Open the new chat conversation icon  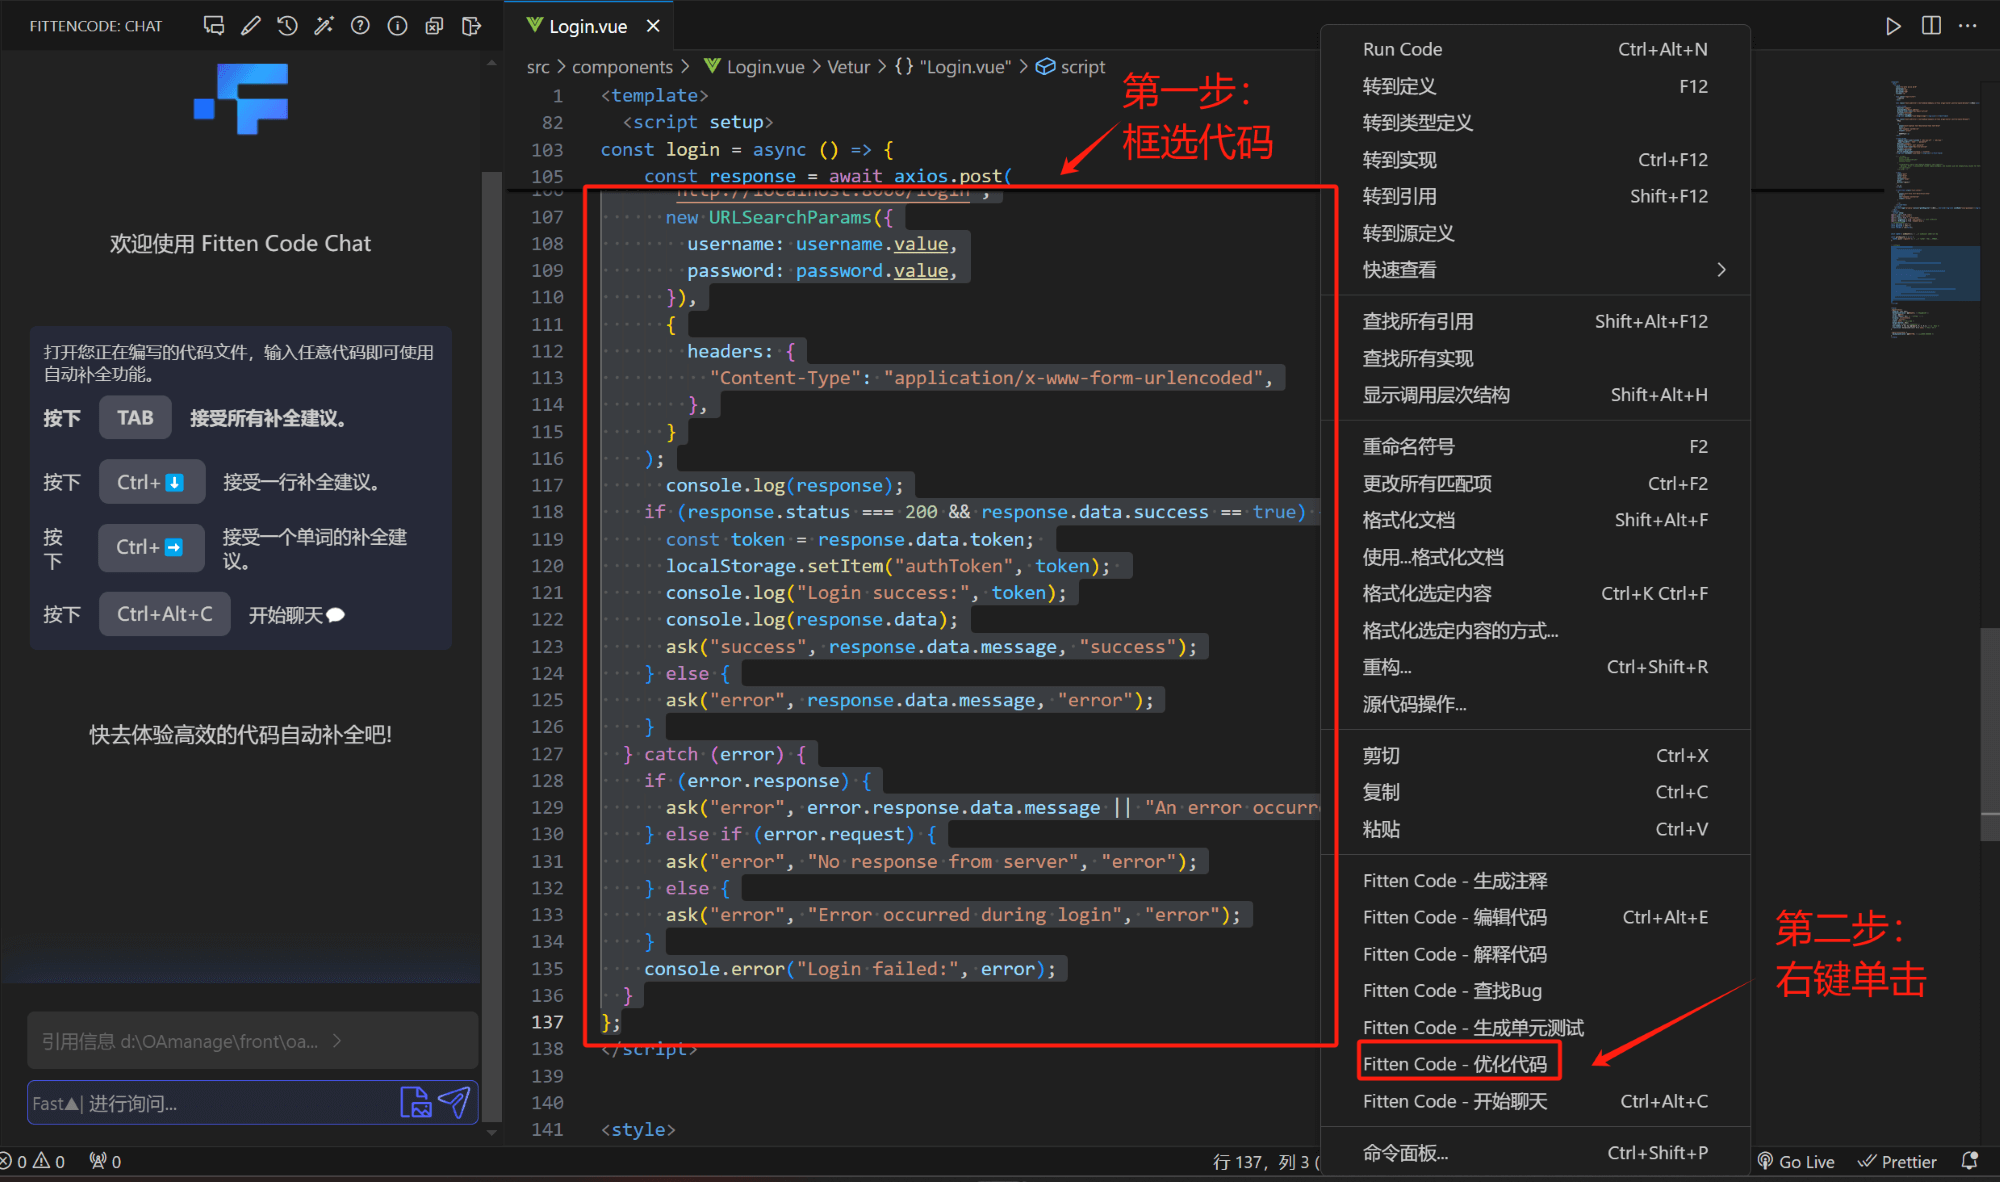coord(214,26)
